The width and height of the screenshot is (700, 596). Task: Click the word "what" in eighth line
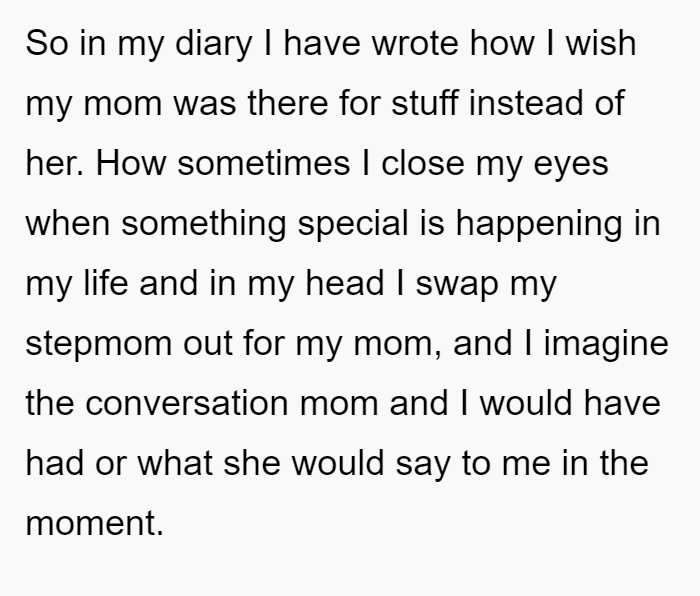(175, 463)
